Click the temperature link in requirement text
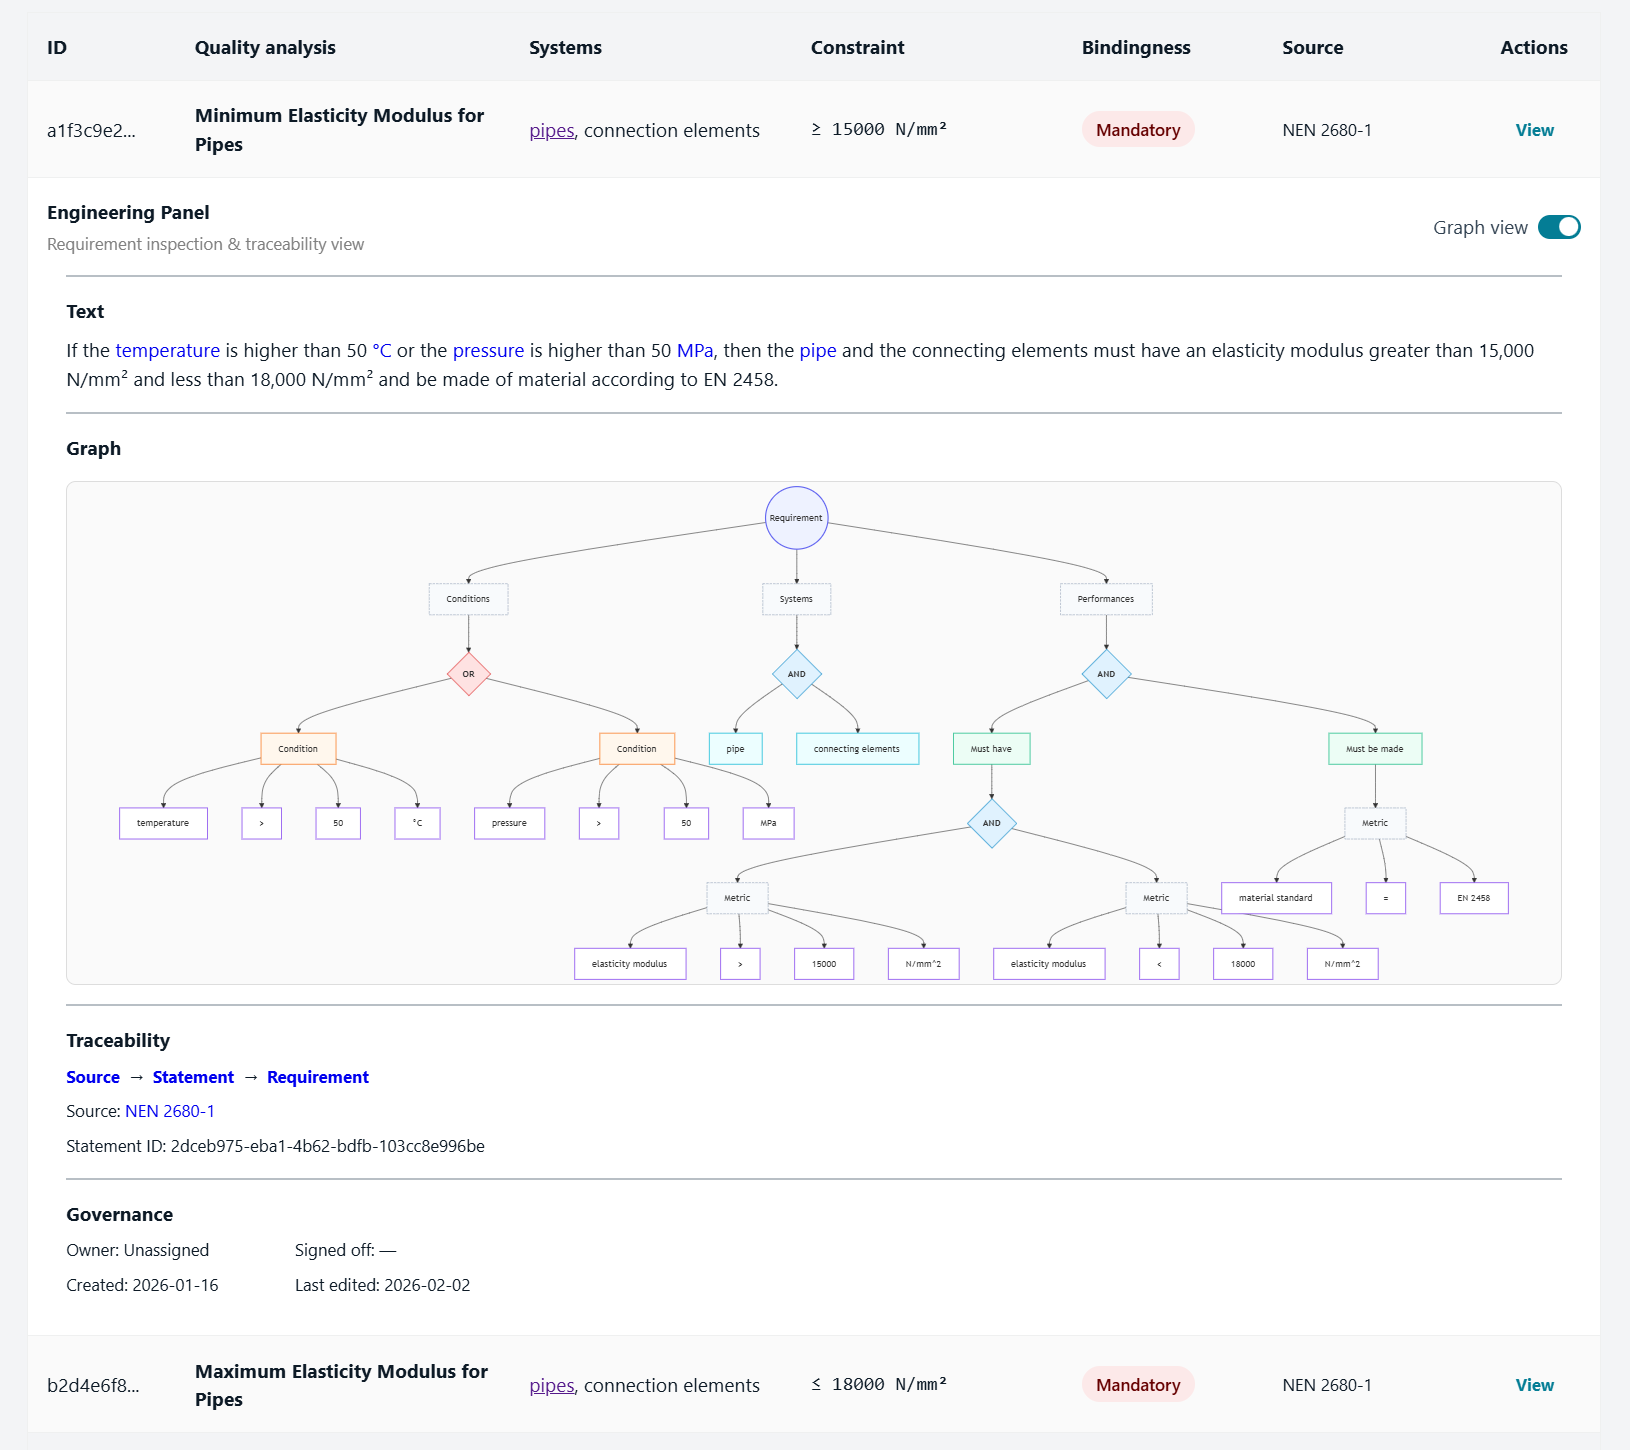The height and width of the screenshot is (1450, 1630). (167, 350)
